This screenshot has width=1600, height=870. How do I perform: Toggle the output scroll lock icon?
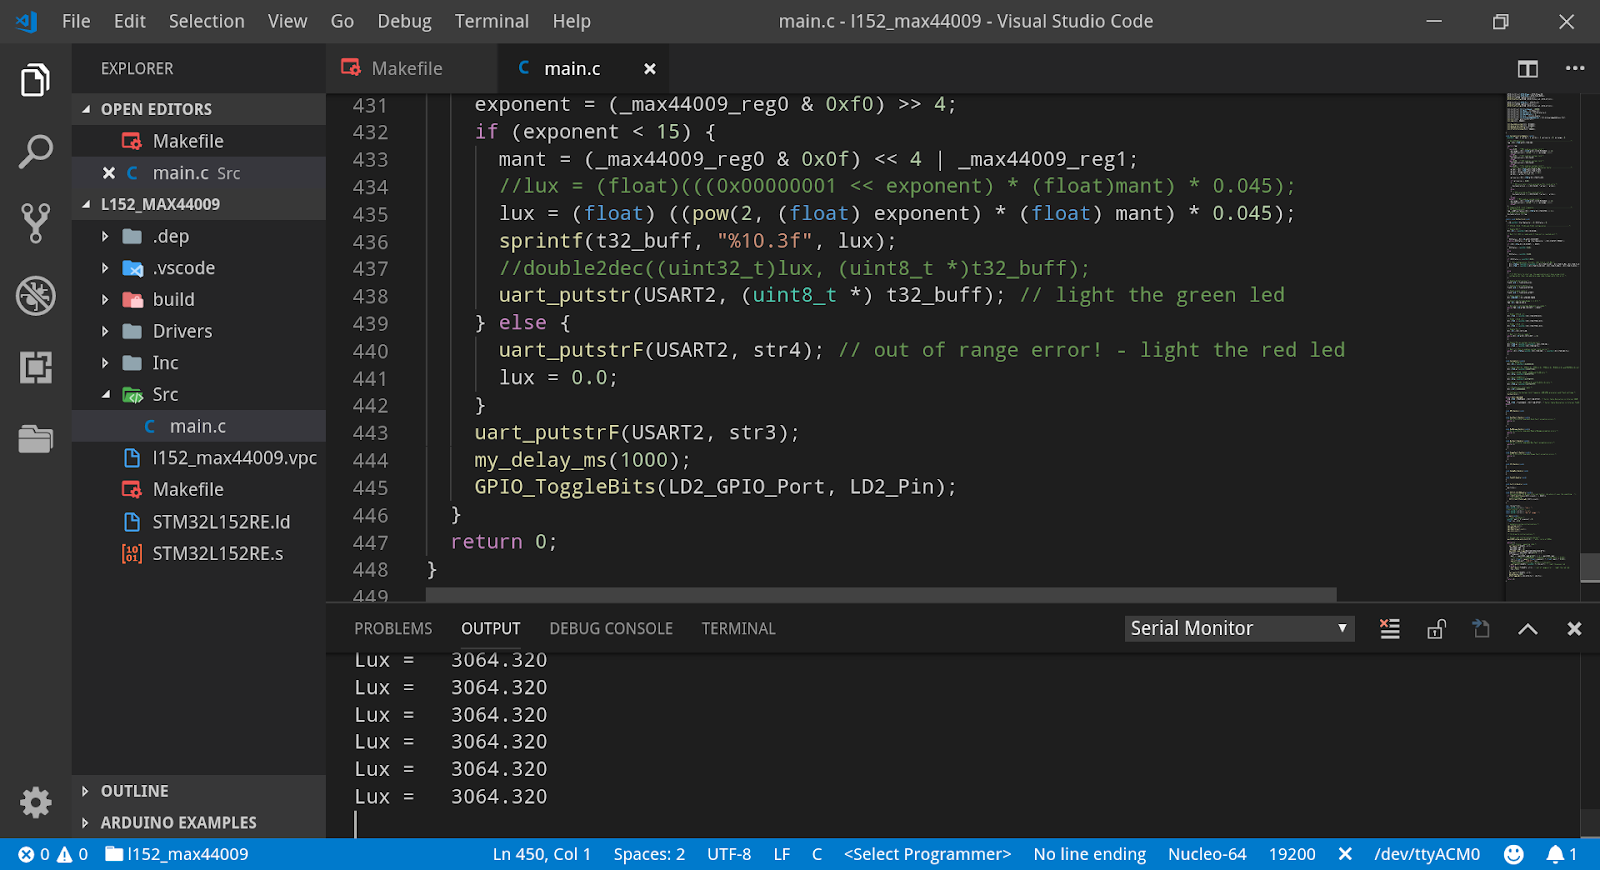click(1436, 629)
